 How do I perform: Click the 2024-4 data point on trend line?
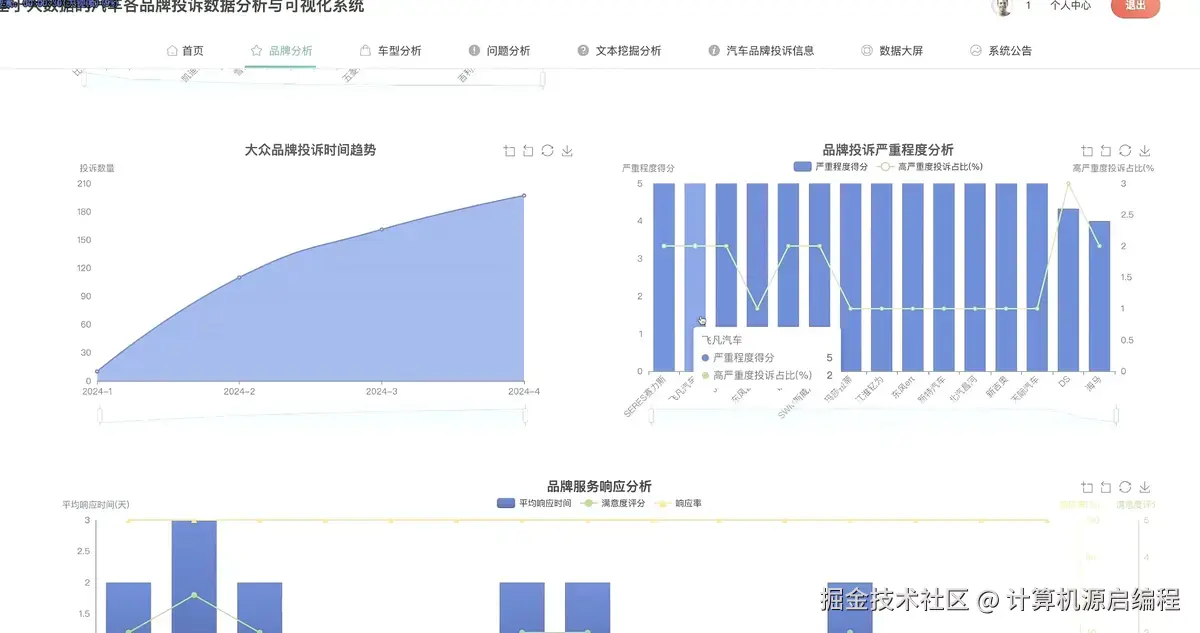tap(524, 196)
